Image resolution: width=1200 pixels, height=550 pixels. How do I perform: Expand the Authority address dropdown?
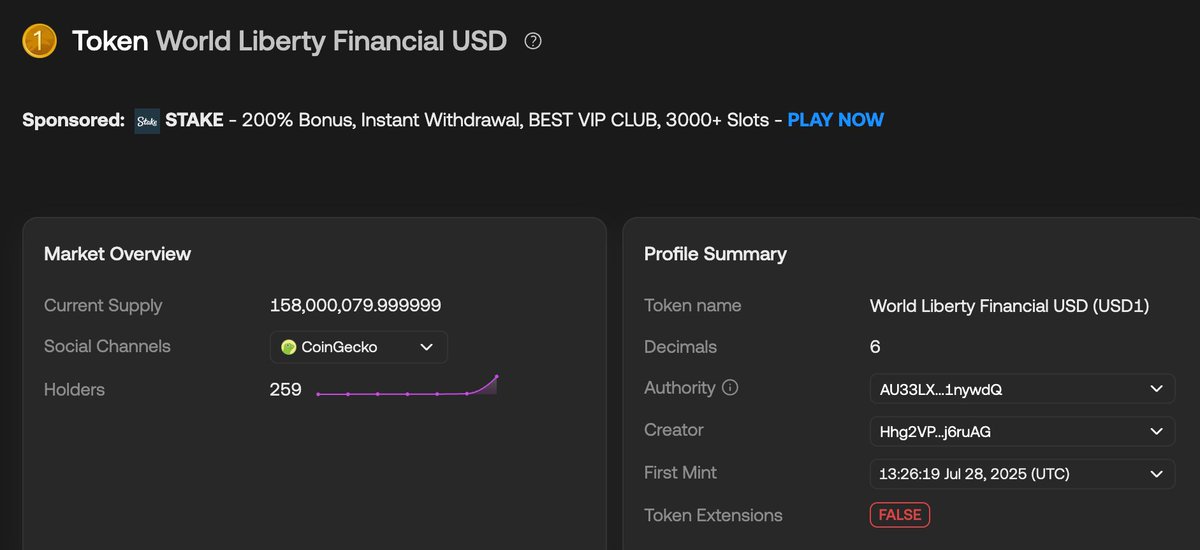(x=1022, y=389)
